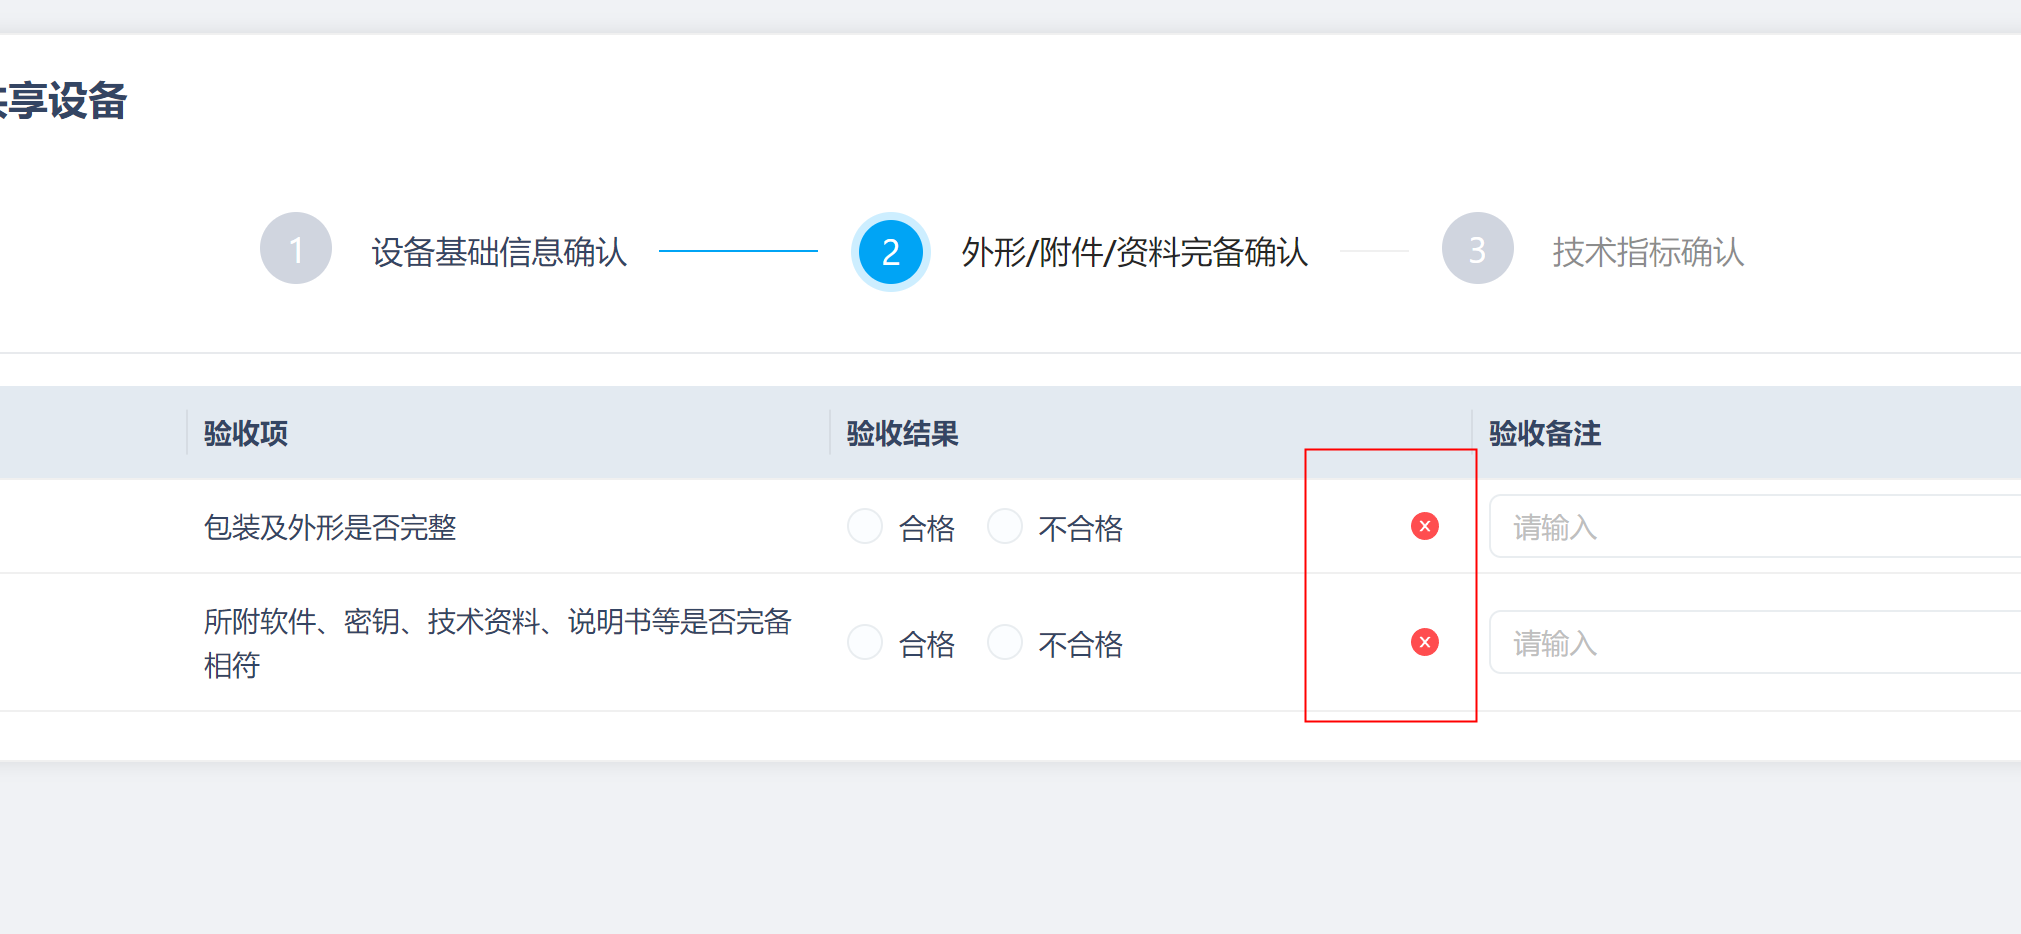Click step circle 3 for 技术指标确认
The image size is (2021, 934).
(x=1477, y=248)
